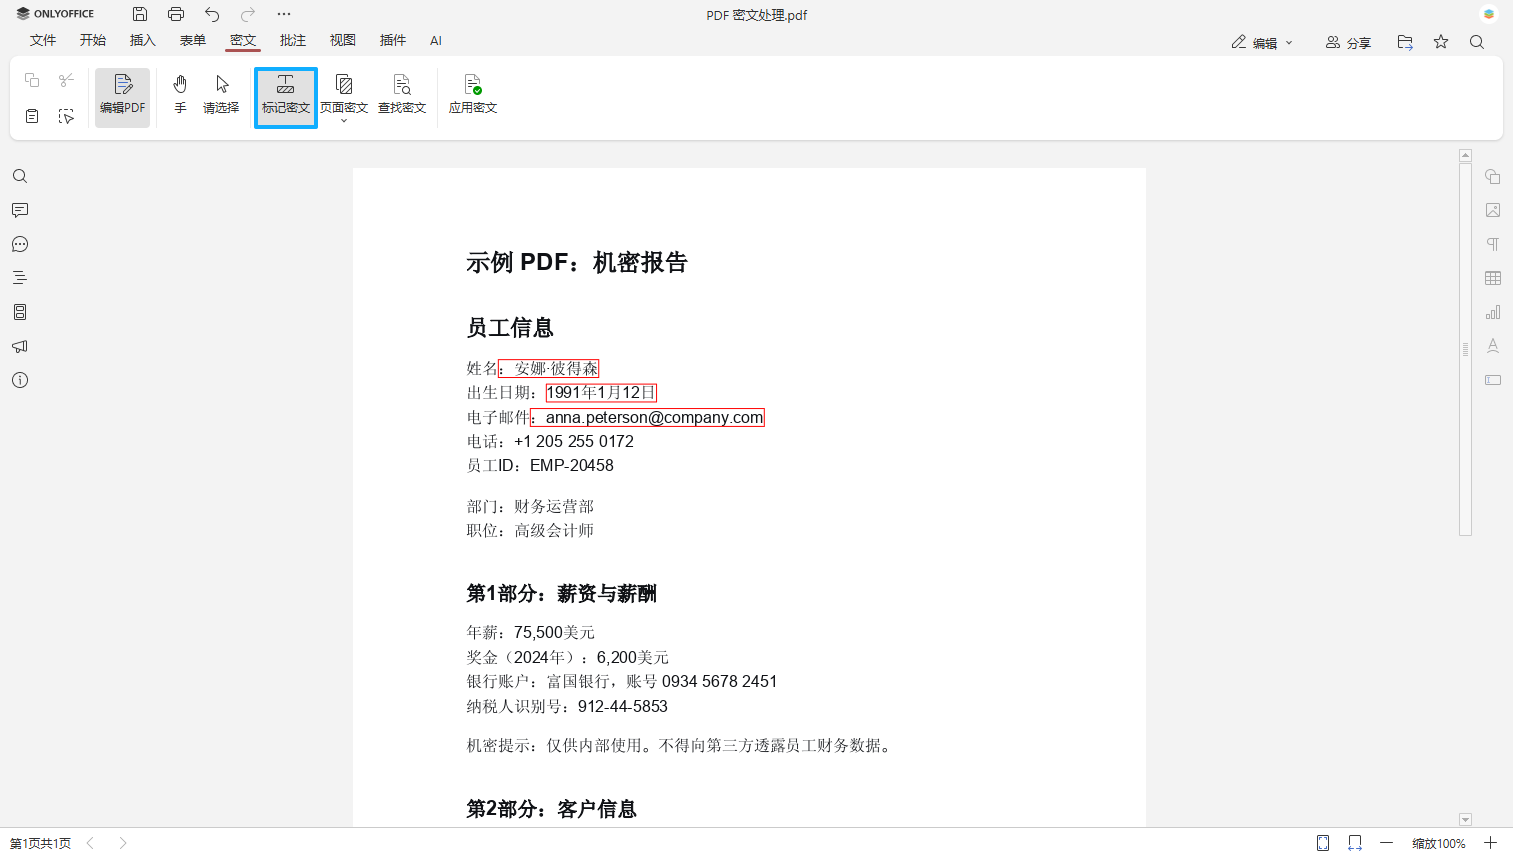Screen dimensions: 1513x859
Task: Show page thumbnails panel
Action: [20, 311]
